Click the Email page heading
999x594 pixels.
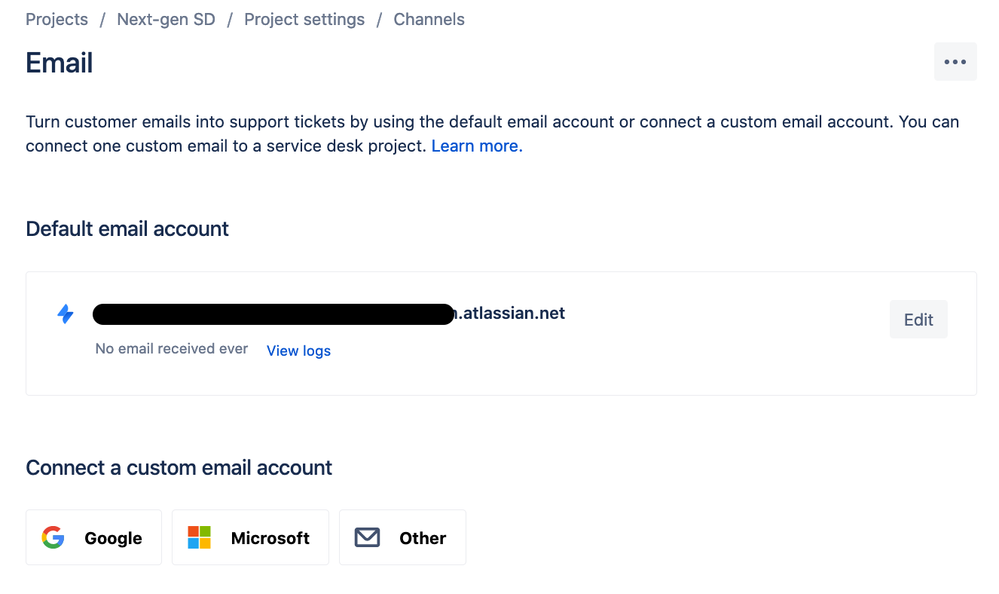point(59,63)
